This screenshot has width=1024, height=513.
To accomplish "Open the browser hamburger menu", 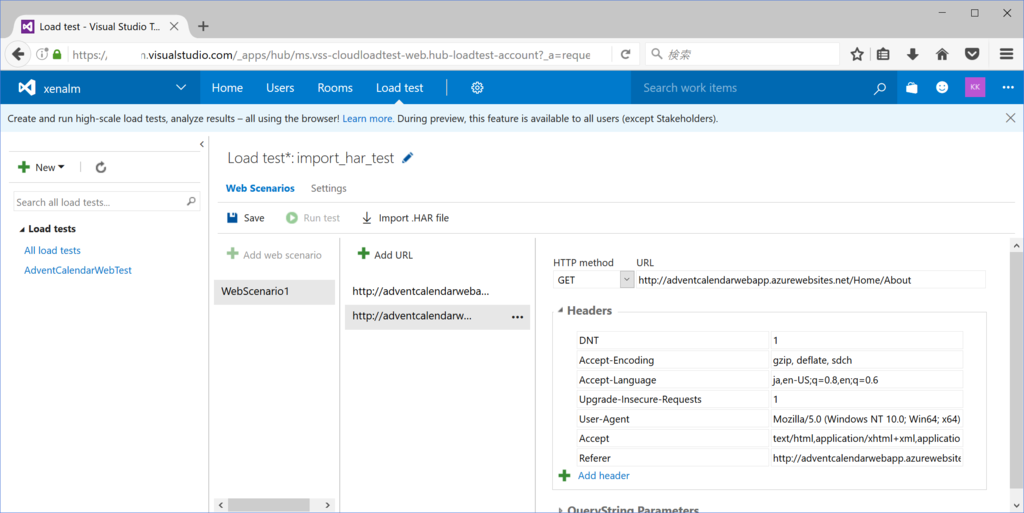I will (1006, 54).
